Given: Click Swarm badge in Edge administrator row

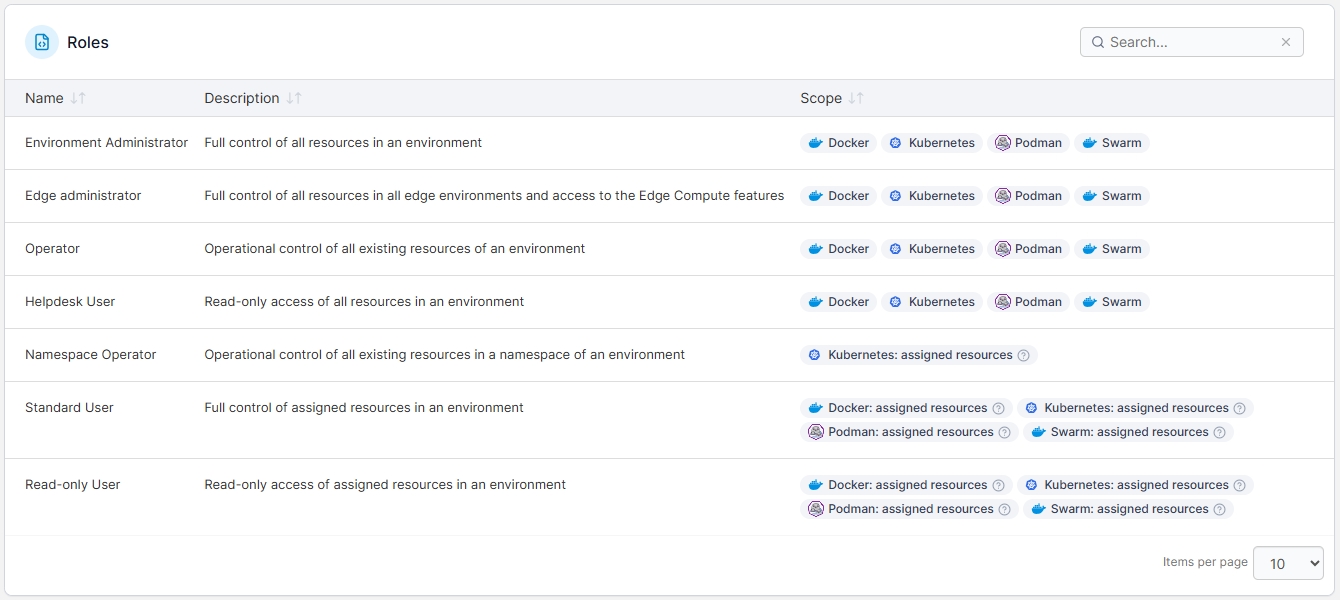Looking at the screenshot, I should click(x=1112, y=196).
